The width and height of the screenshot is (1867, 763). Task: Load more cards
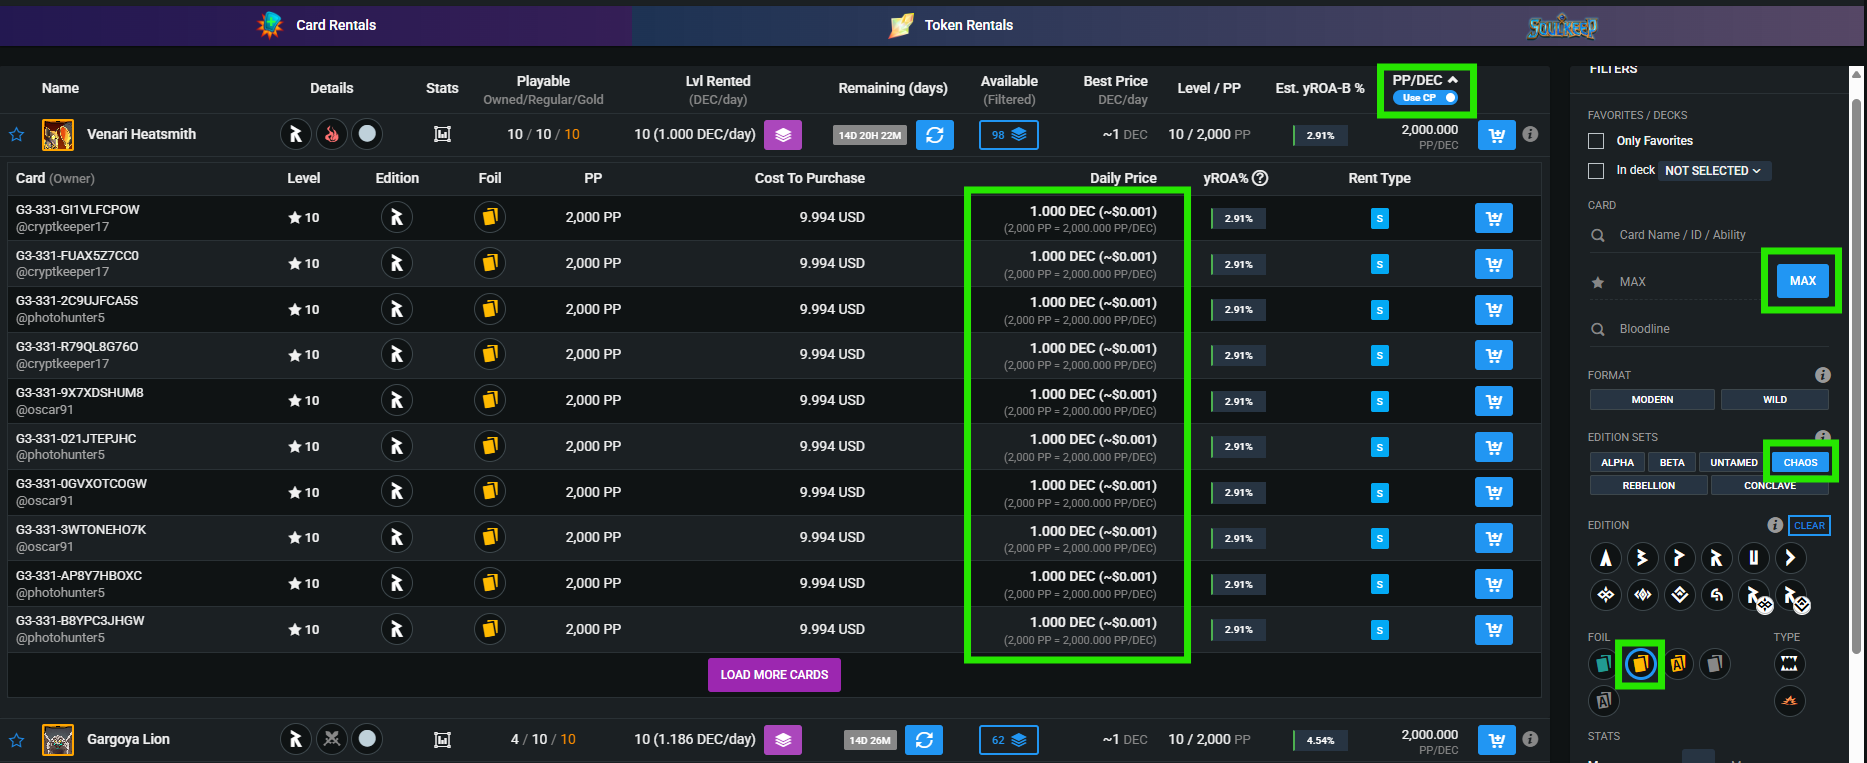pyautogui.click(x=774, y=675)
